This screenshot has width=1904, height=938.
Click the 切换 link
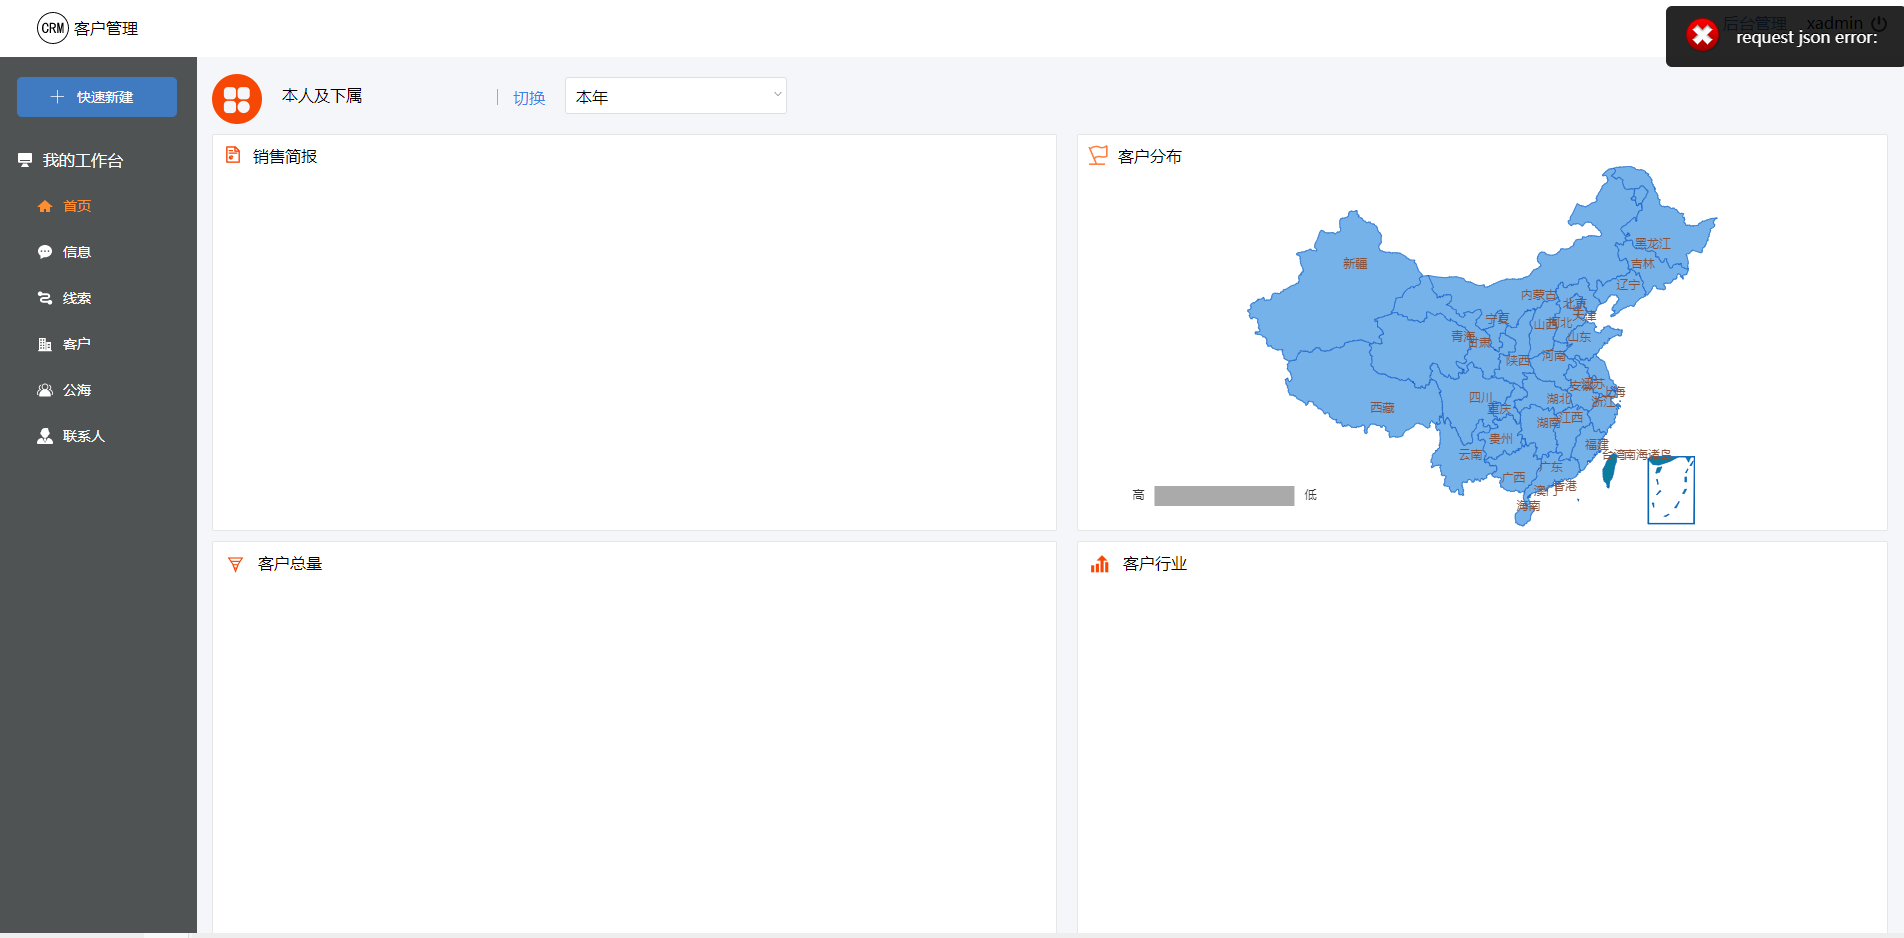point(529,98)
